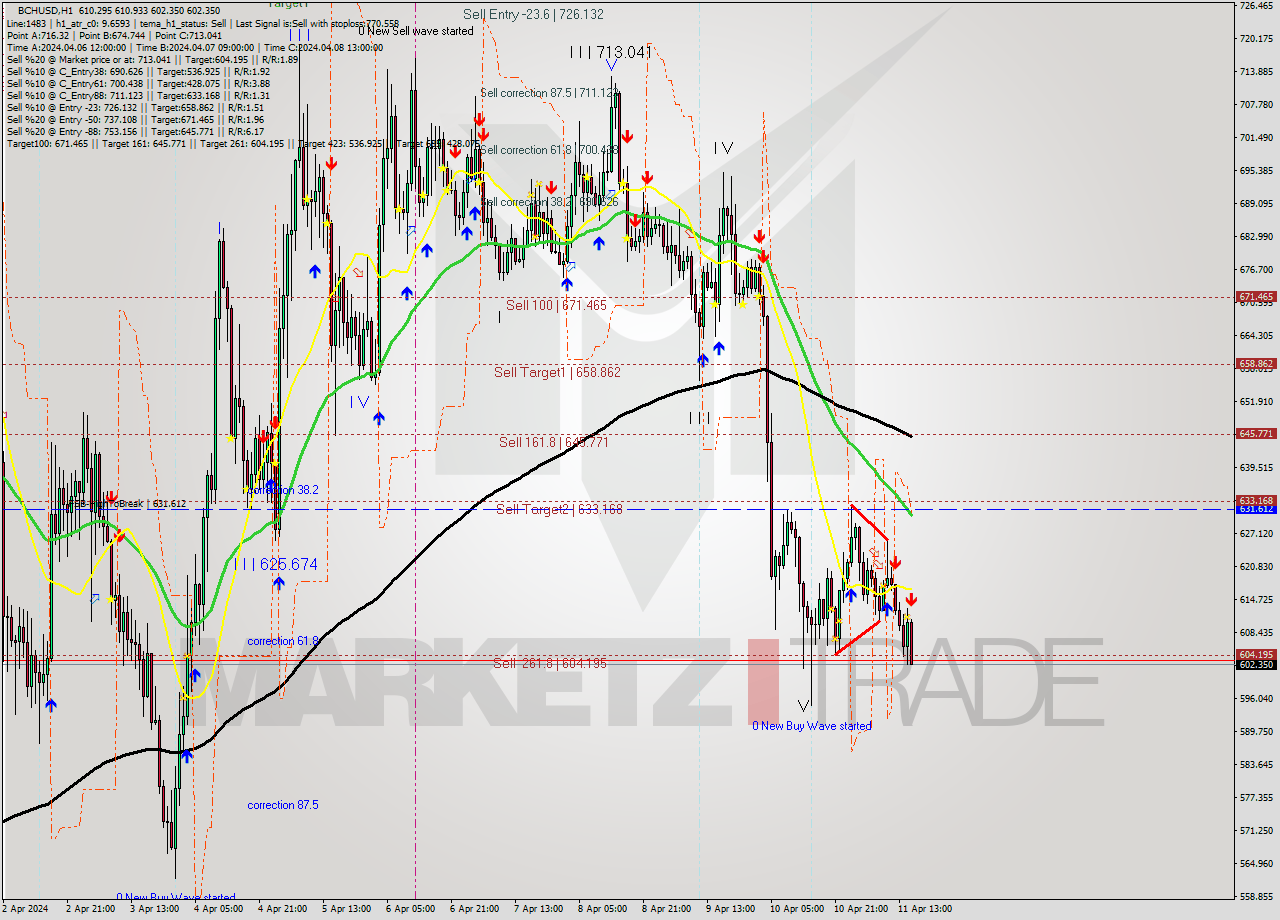Click the blue 'correction 61.8' label
Image resolution: width=1280 pixels, height=920 pixels.
(x=283, y=641)
